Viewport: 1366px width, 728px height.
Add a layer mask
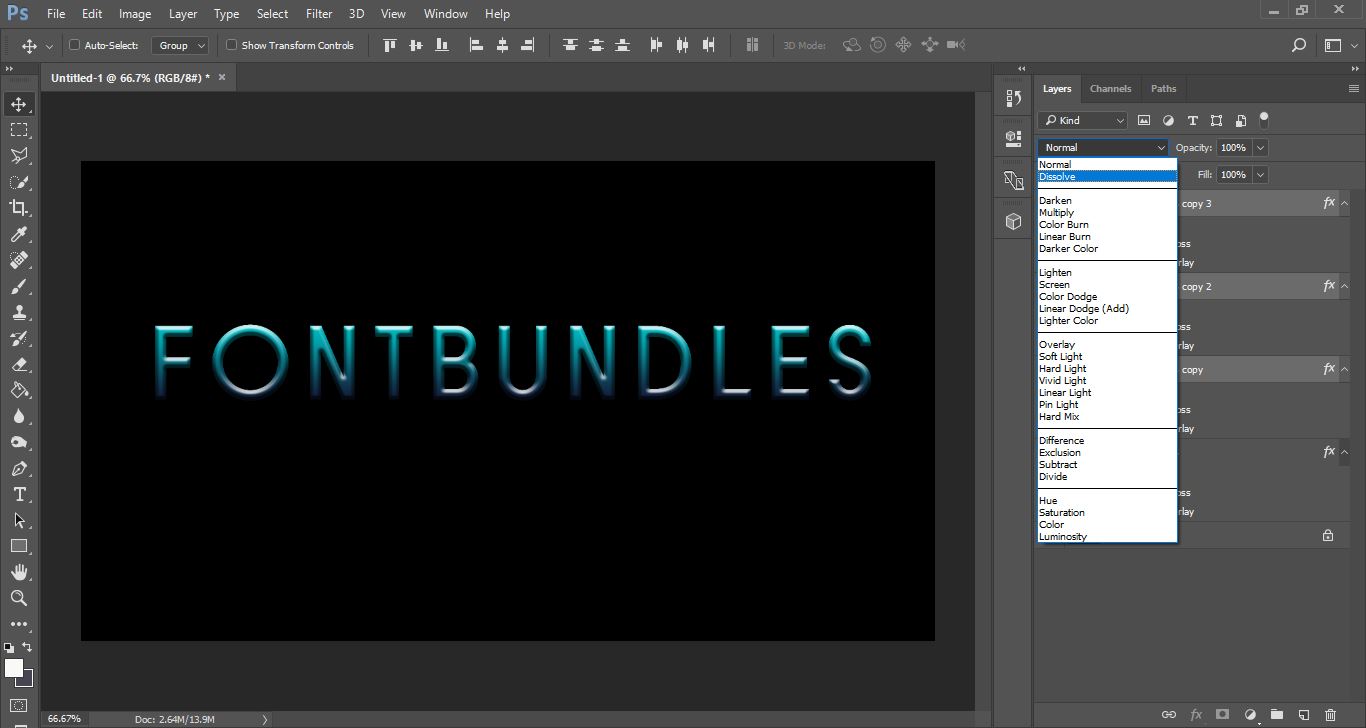pyautogui.click(x=1222, y=715)
